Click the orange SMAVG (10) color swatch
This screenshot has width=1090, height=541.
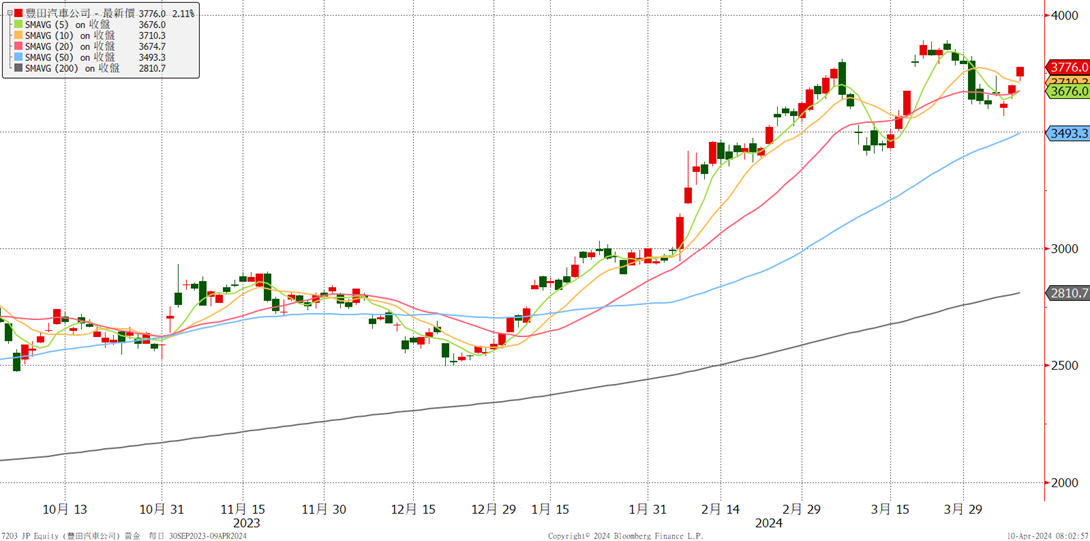click(19, 35)
